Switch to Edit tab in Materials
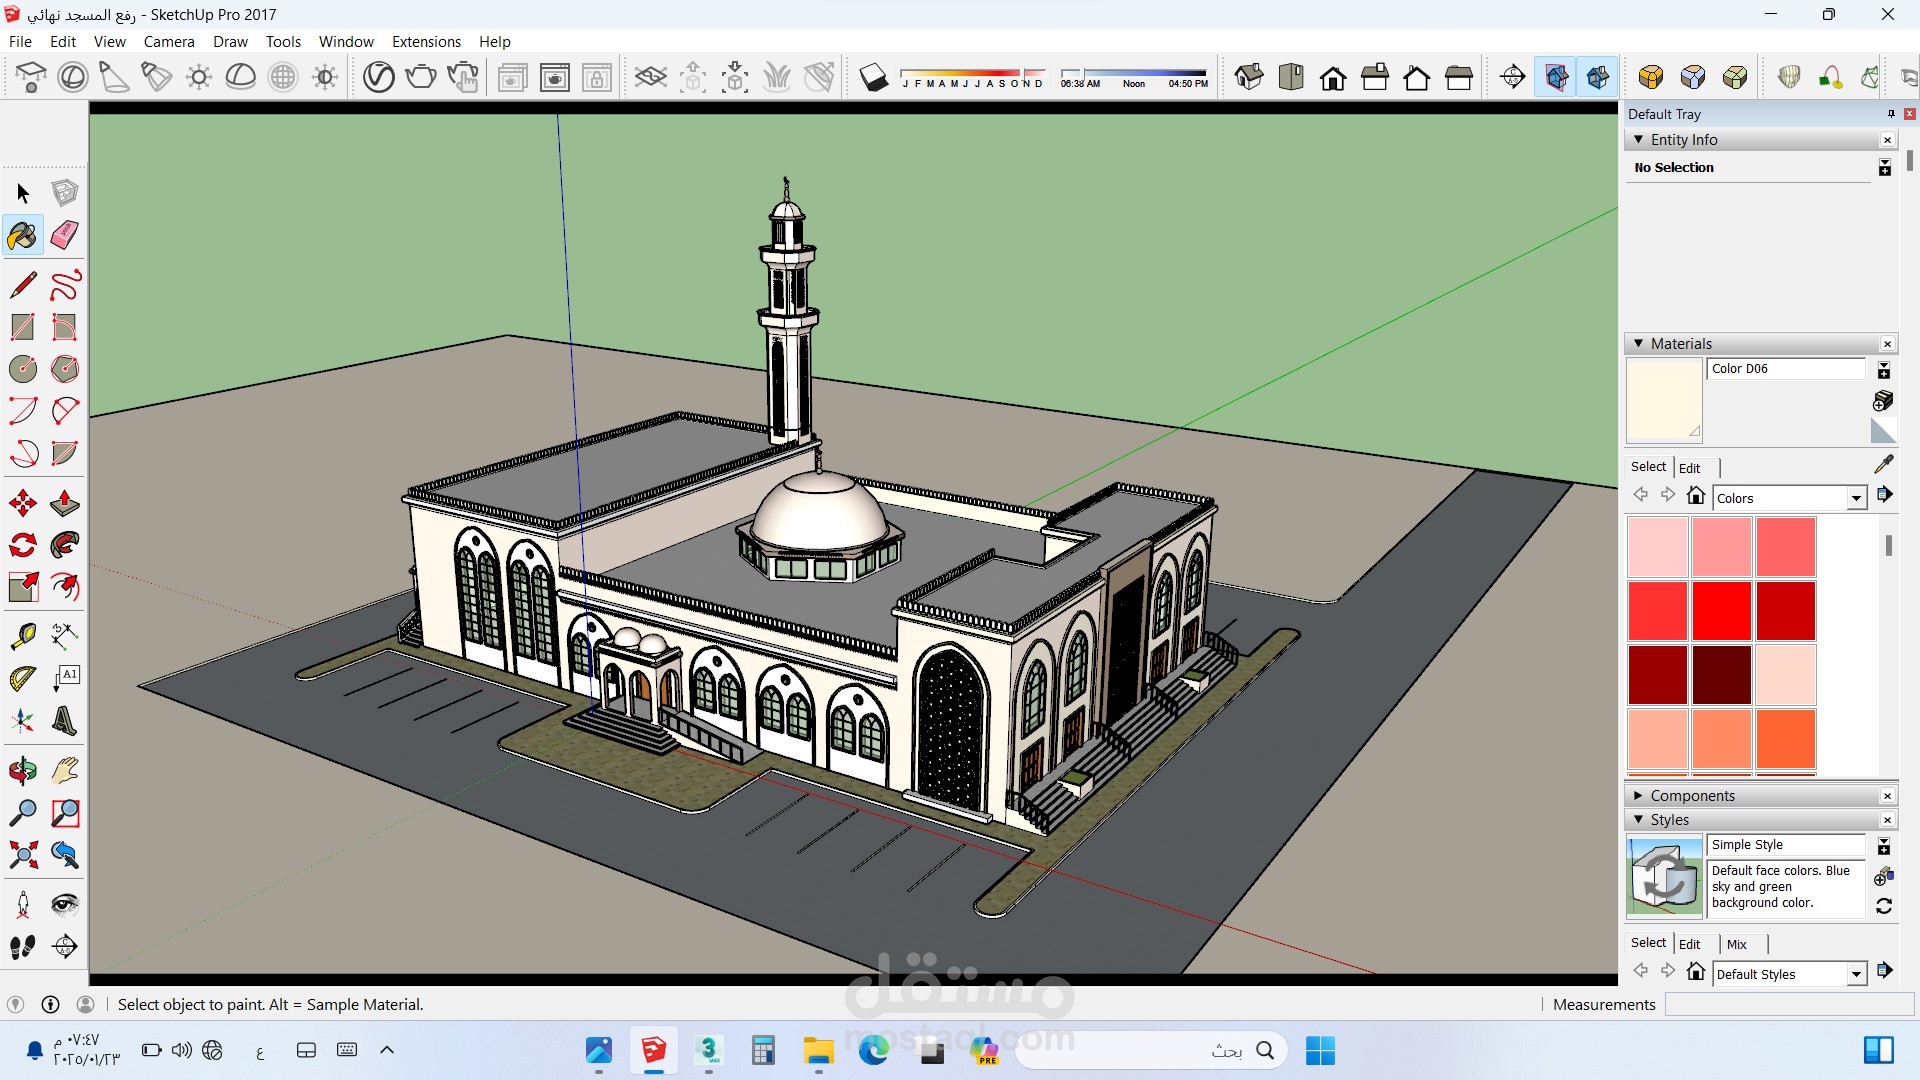This screenshot has width=1920, height=1080. [x=1689, y=468]
